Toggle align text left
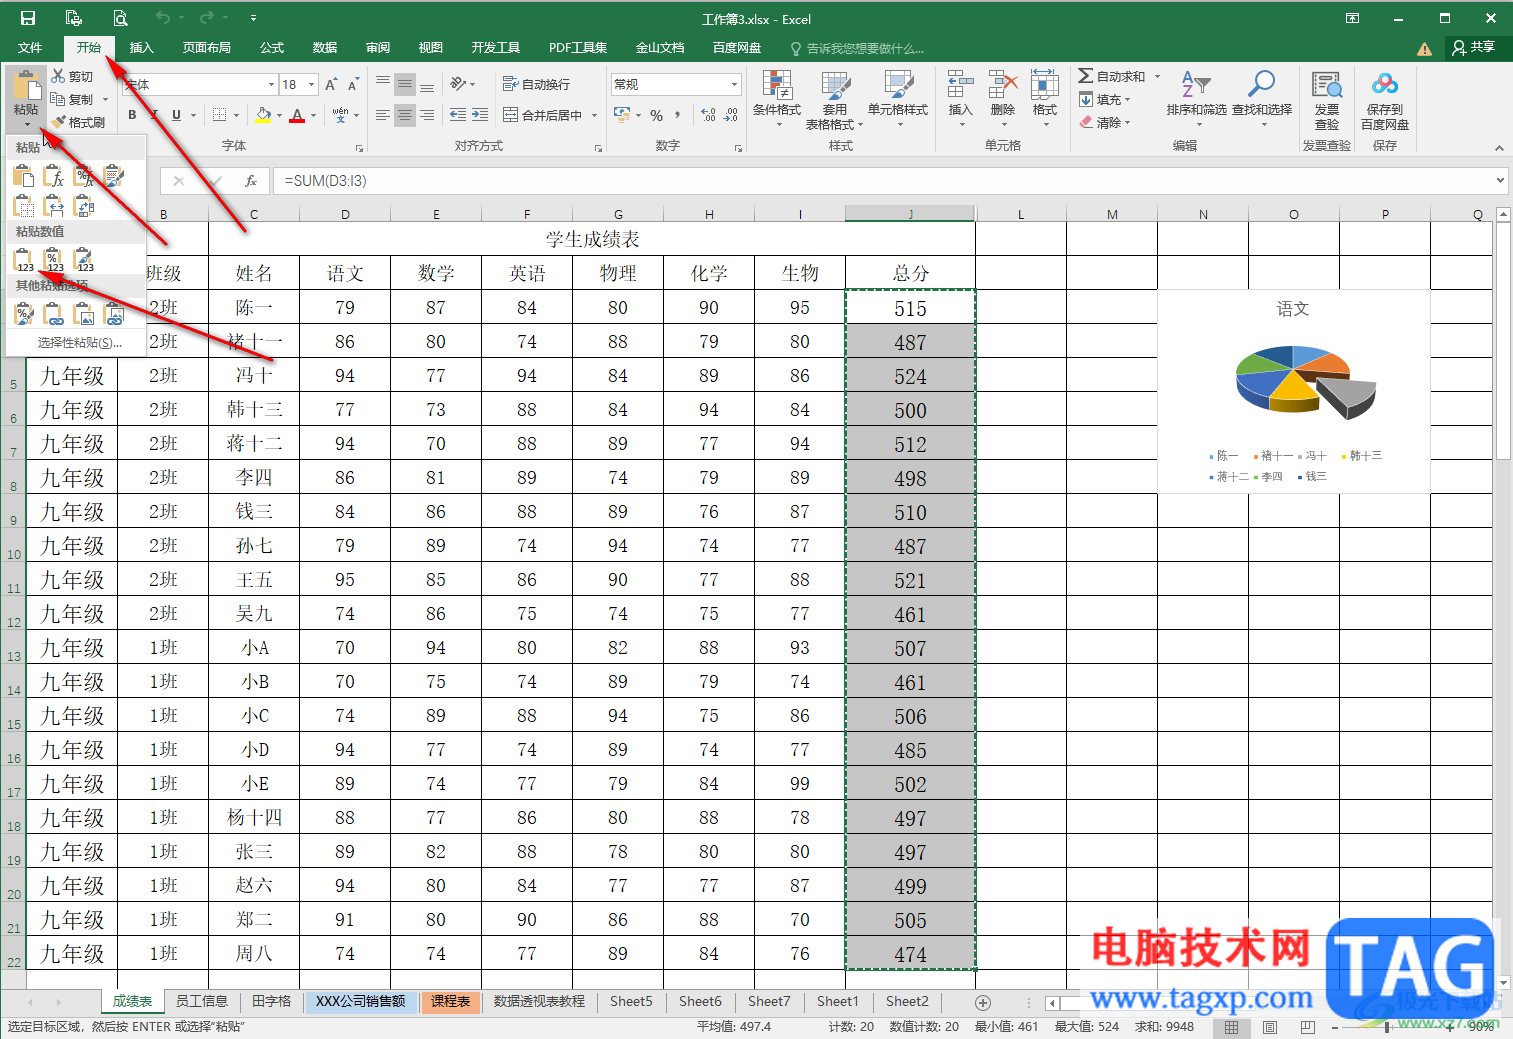The image size is (1513, 1039). tap(383, 116)
